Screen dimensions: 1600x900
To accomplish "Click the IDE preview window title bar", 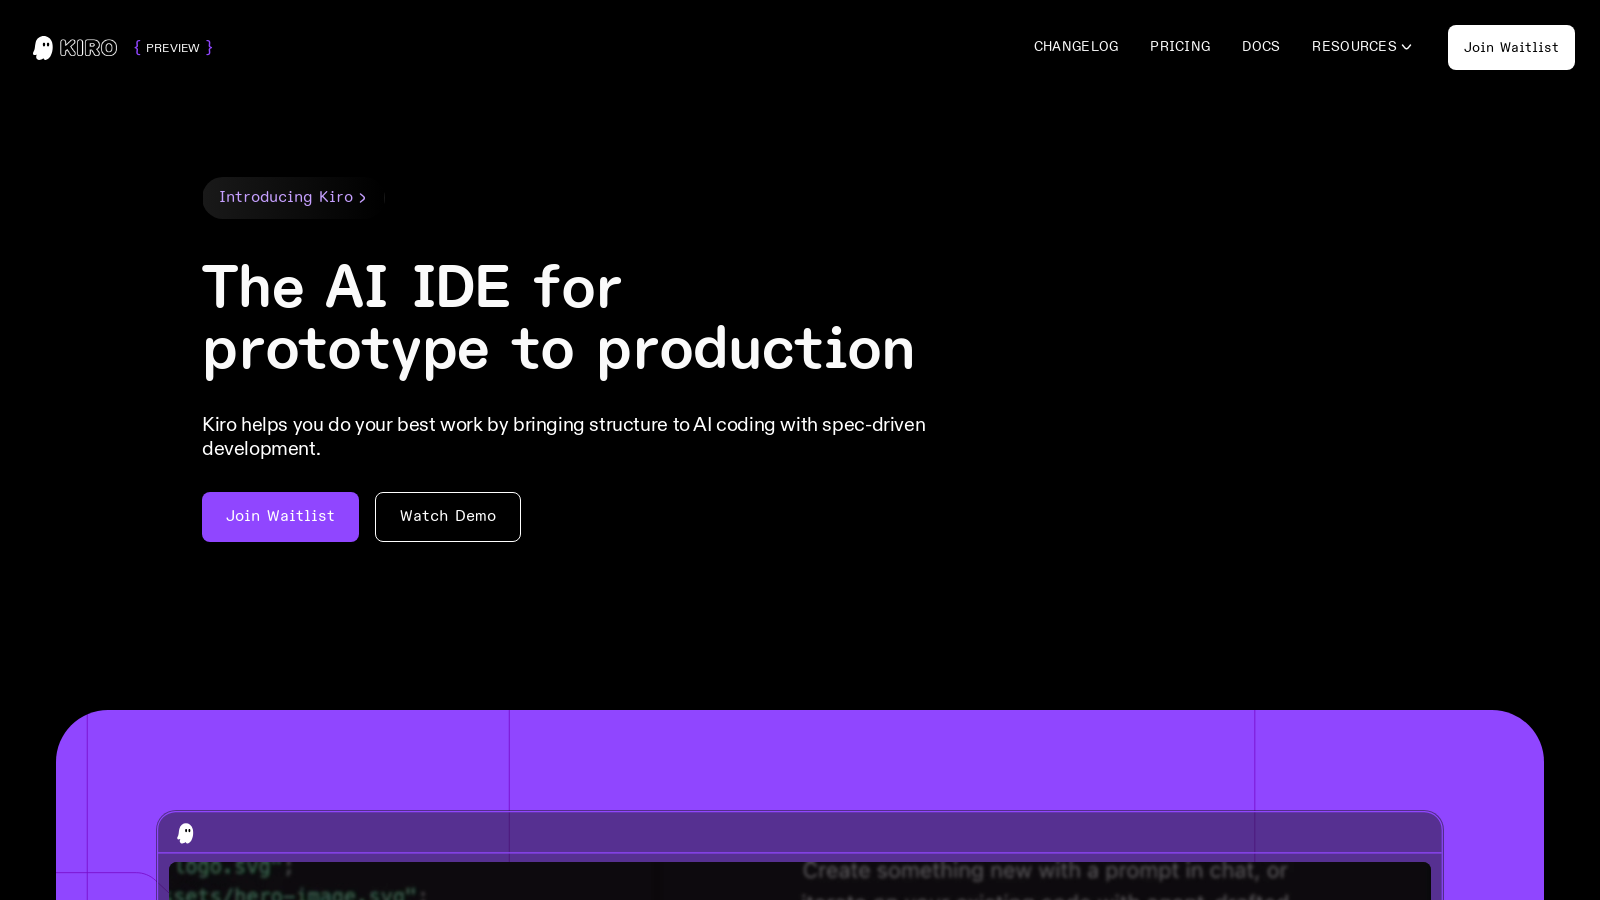I will click(x=800, y=833).
